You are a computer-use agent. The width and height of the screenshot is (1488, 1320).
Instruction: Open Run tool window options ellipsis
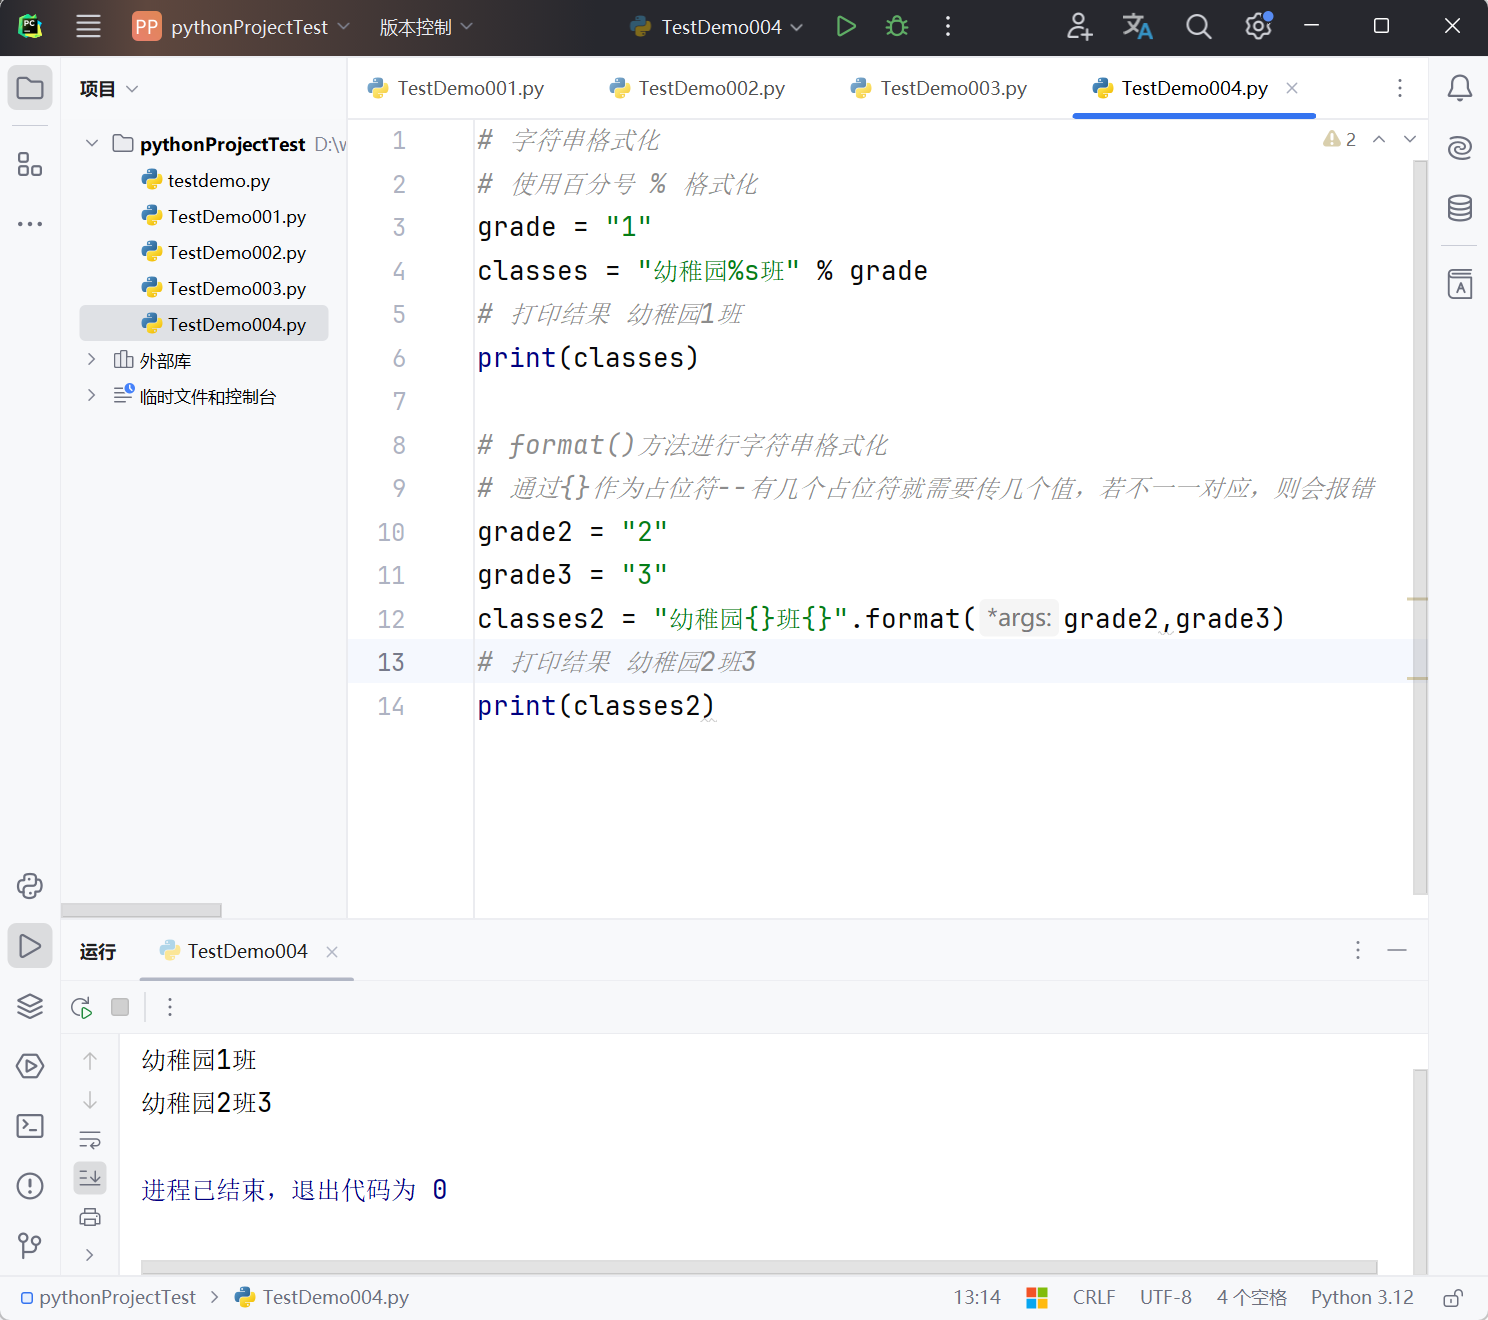coord(1358,950)
